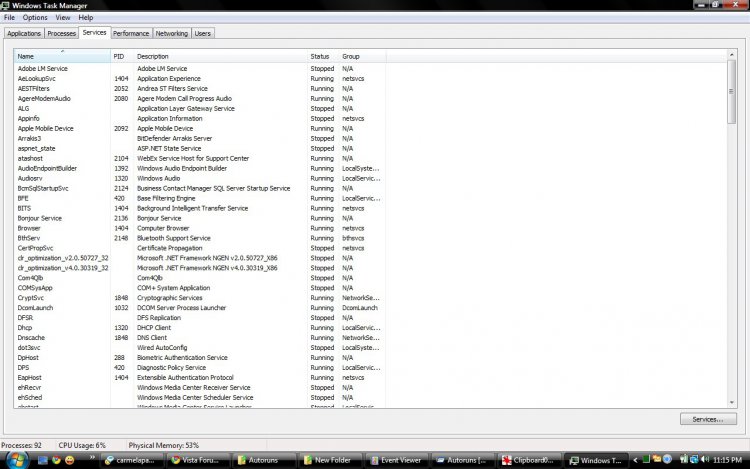Switch to carmelapa... taskbar button
Screen dimensions: 750x469
pos(131,460)
